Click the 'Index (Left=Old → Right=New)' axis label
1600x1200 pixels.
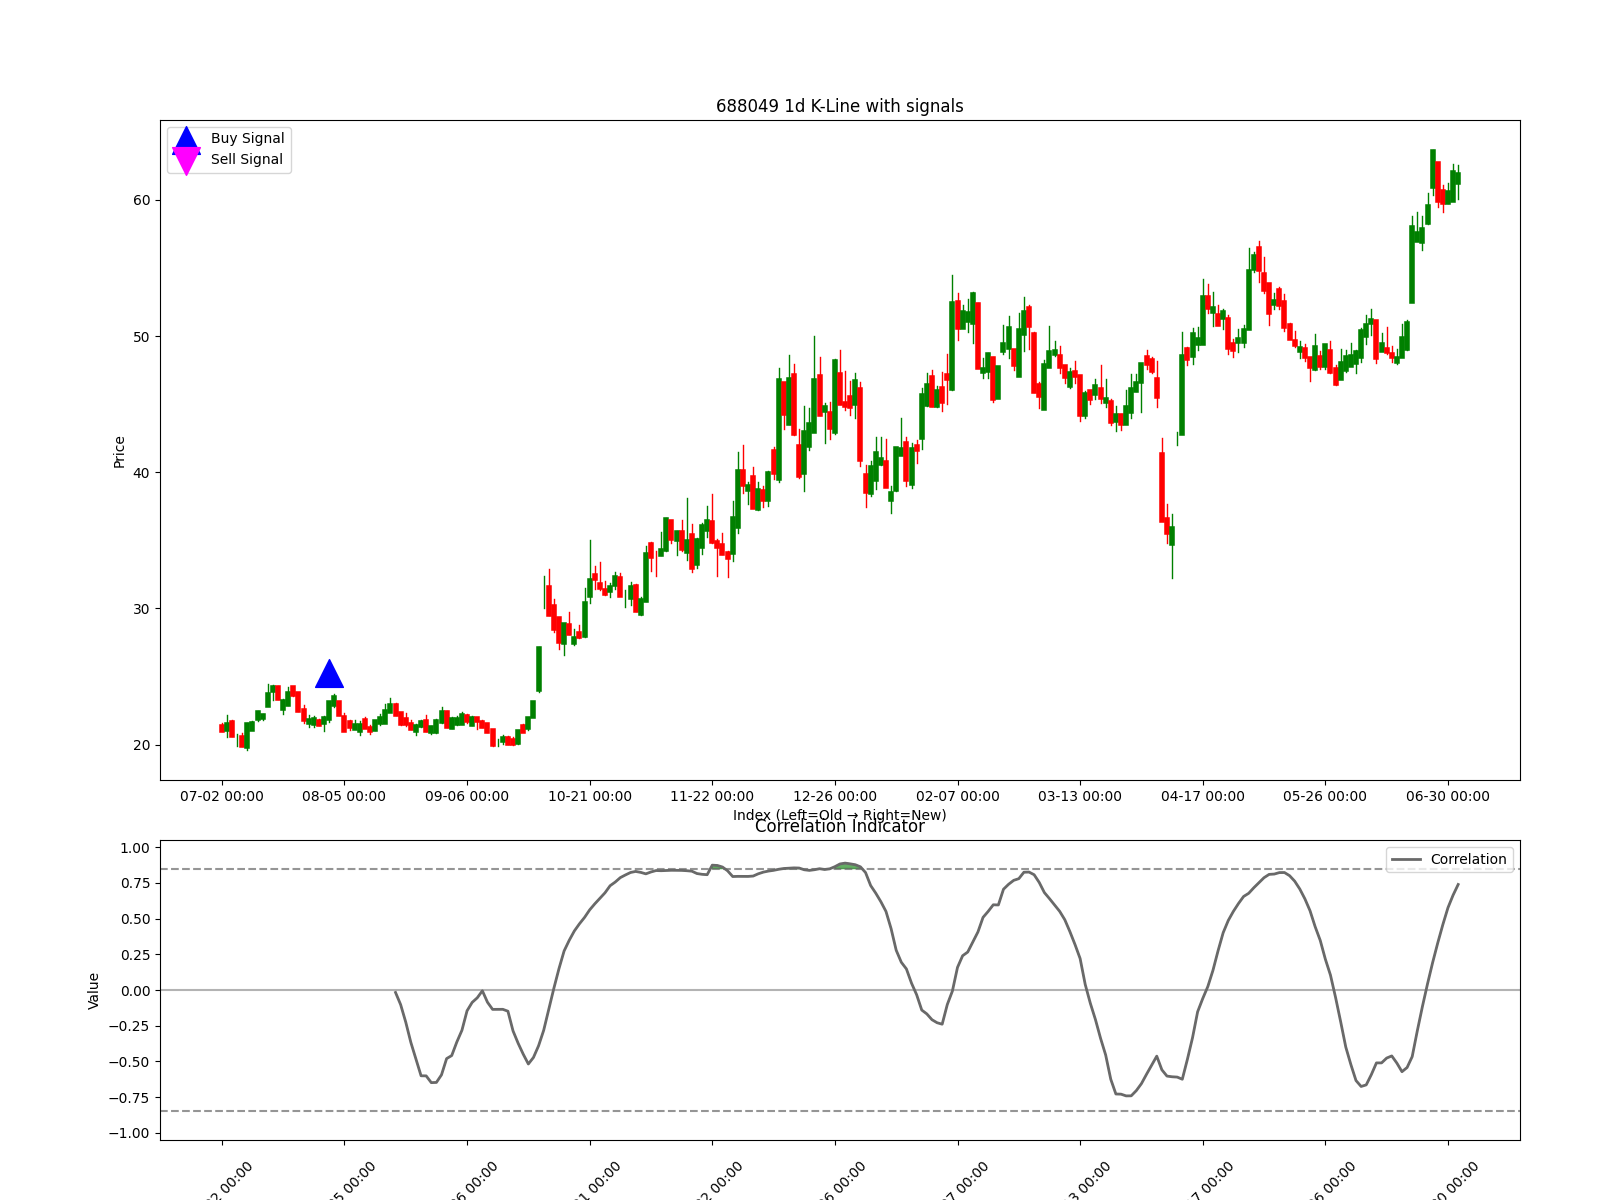(x=840, y=815)
